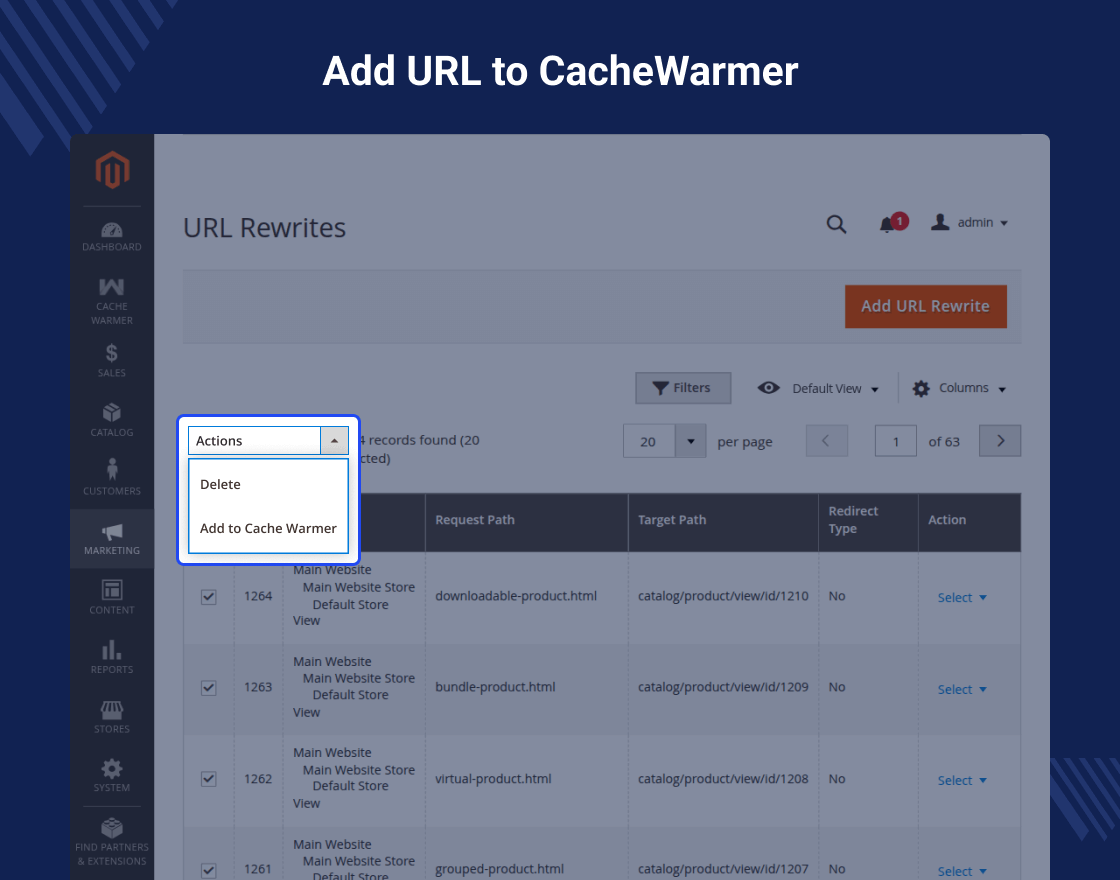Click catalog/product/view/id/1209 target path
Viewport: 1120px width, 880px height.
click(x=723, y=687)
